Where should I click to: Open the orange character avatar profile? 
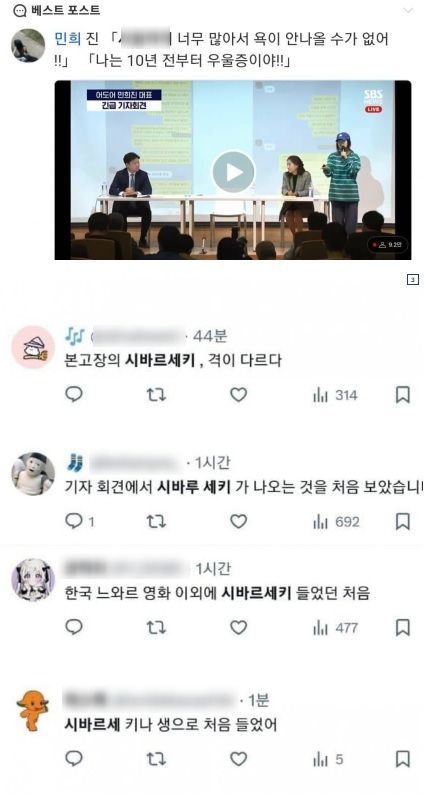pyautogui.click(x=33, y=711)
